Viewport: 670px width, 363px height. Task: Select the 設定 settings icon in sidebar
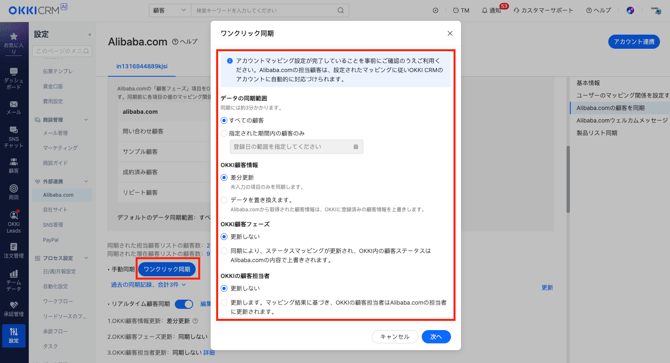pyautogui.click(x=14, y=335)
